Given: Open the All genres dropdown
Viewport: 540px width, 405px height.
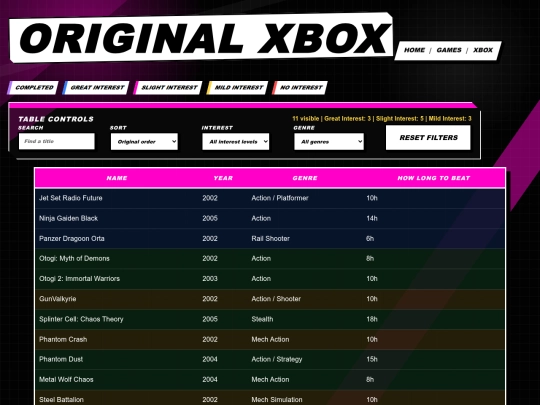Looking at the screenshot, I should [329, 142].
